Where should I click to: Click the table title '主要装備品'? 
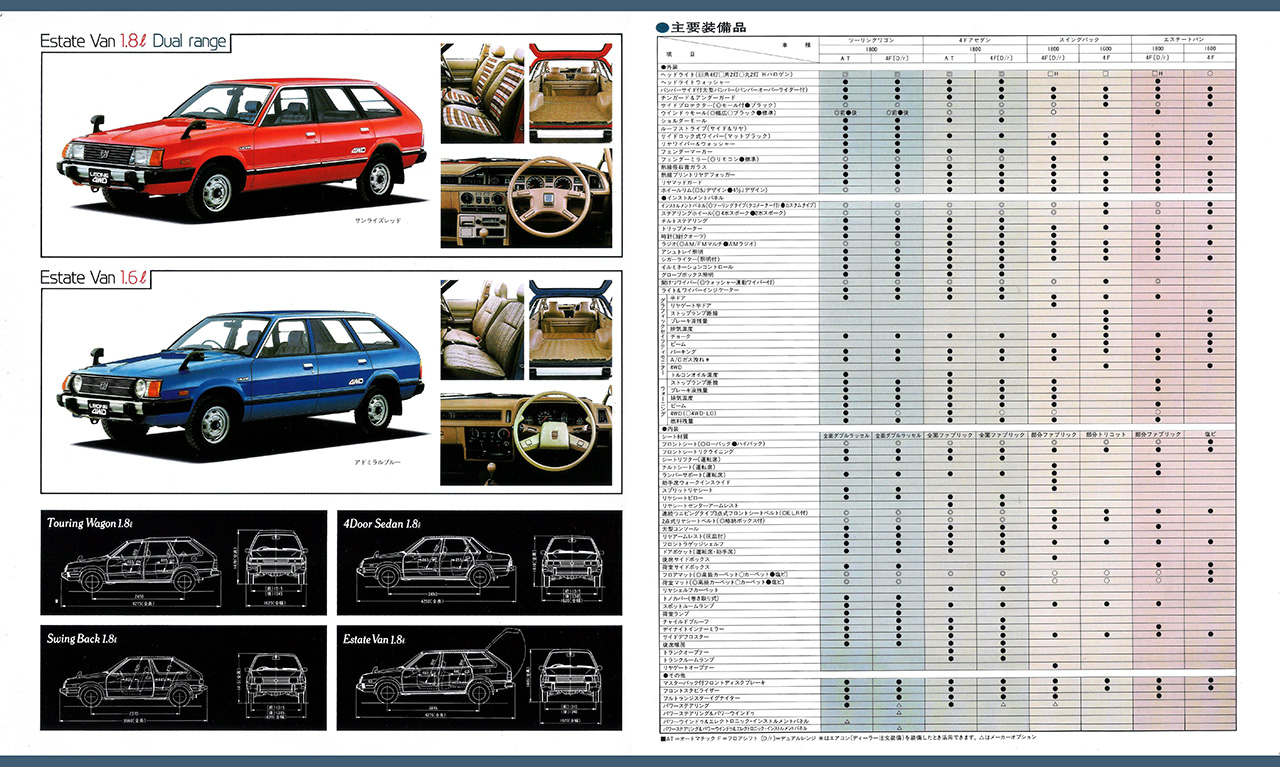(707, 27)
